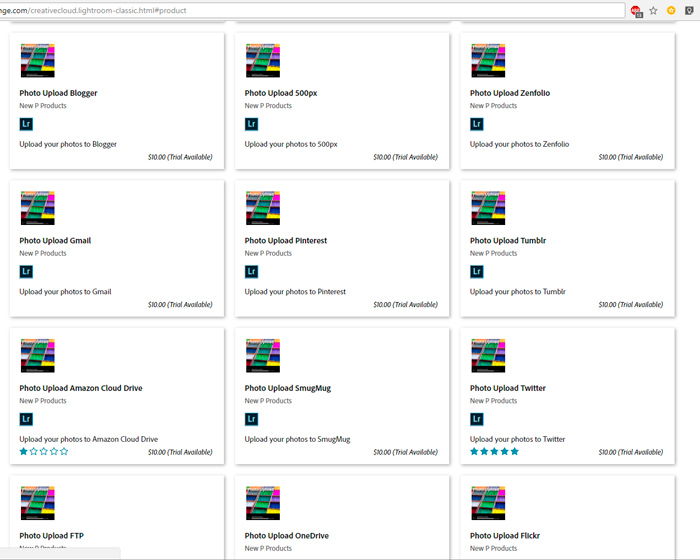
Task: Click 'Upload your photos to Twitter' text
Action: [517, 439]
